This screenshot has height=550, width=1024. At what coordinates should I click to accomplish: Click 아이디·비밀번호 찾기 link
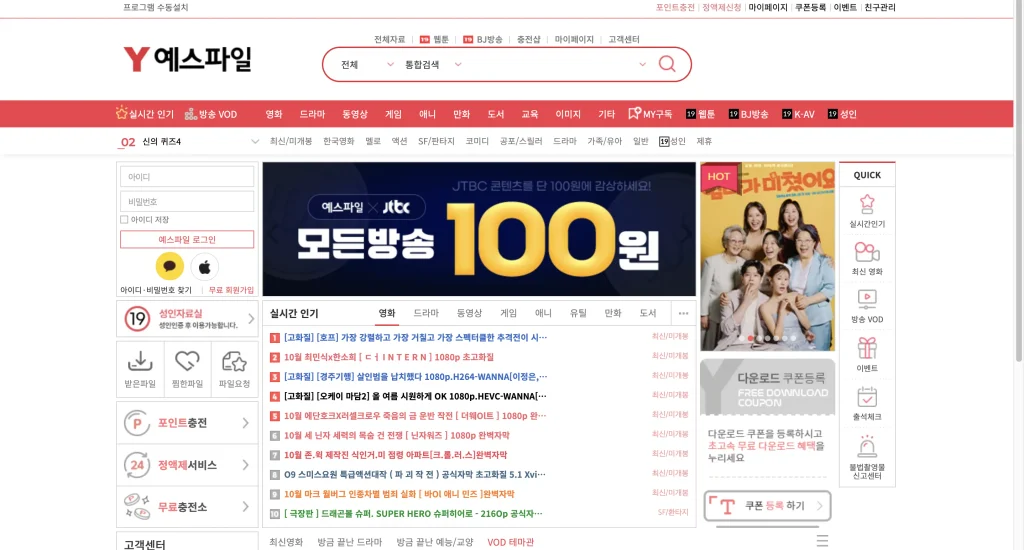pyautogui.click(x=156, y=290)
